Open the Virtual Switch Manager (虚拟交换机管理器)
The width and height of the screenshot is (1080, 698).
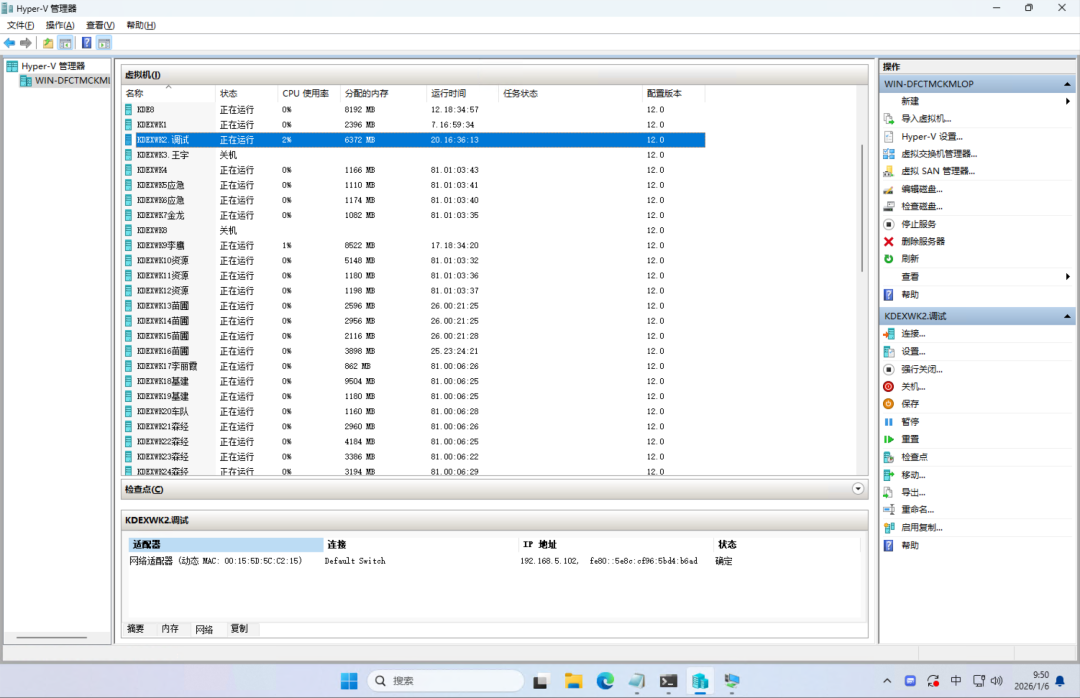pos(939,154)
